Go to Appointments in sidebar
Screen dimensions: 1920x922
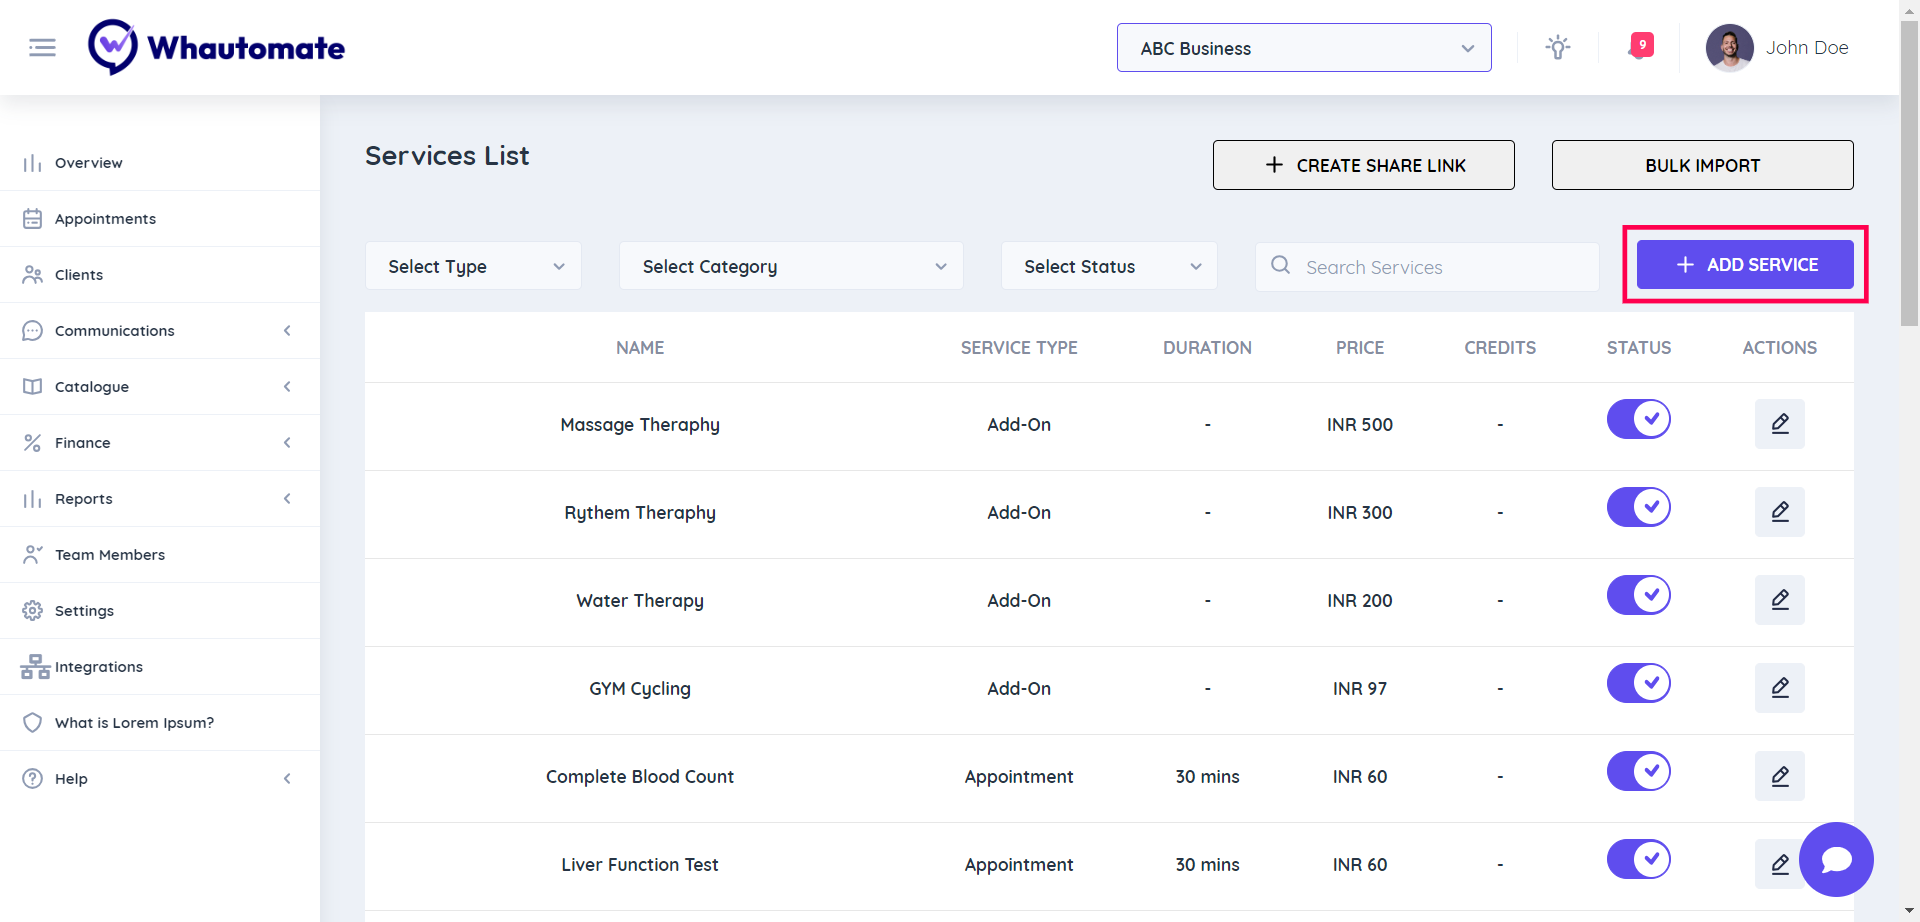click(105, 219)
